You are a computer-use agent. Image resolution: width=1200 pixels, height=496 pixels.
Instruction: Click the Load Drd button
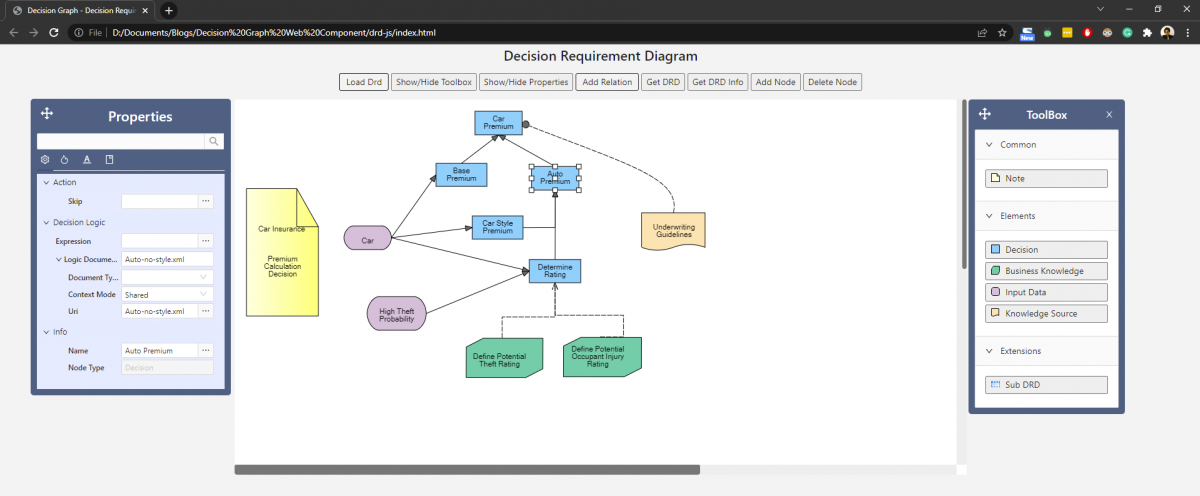point(364,82)
